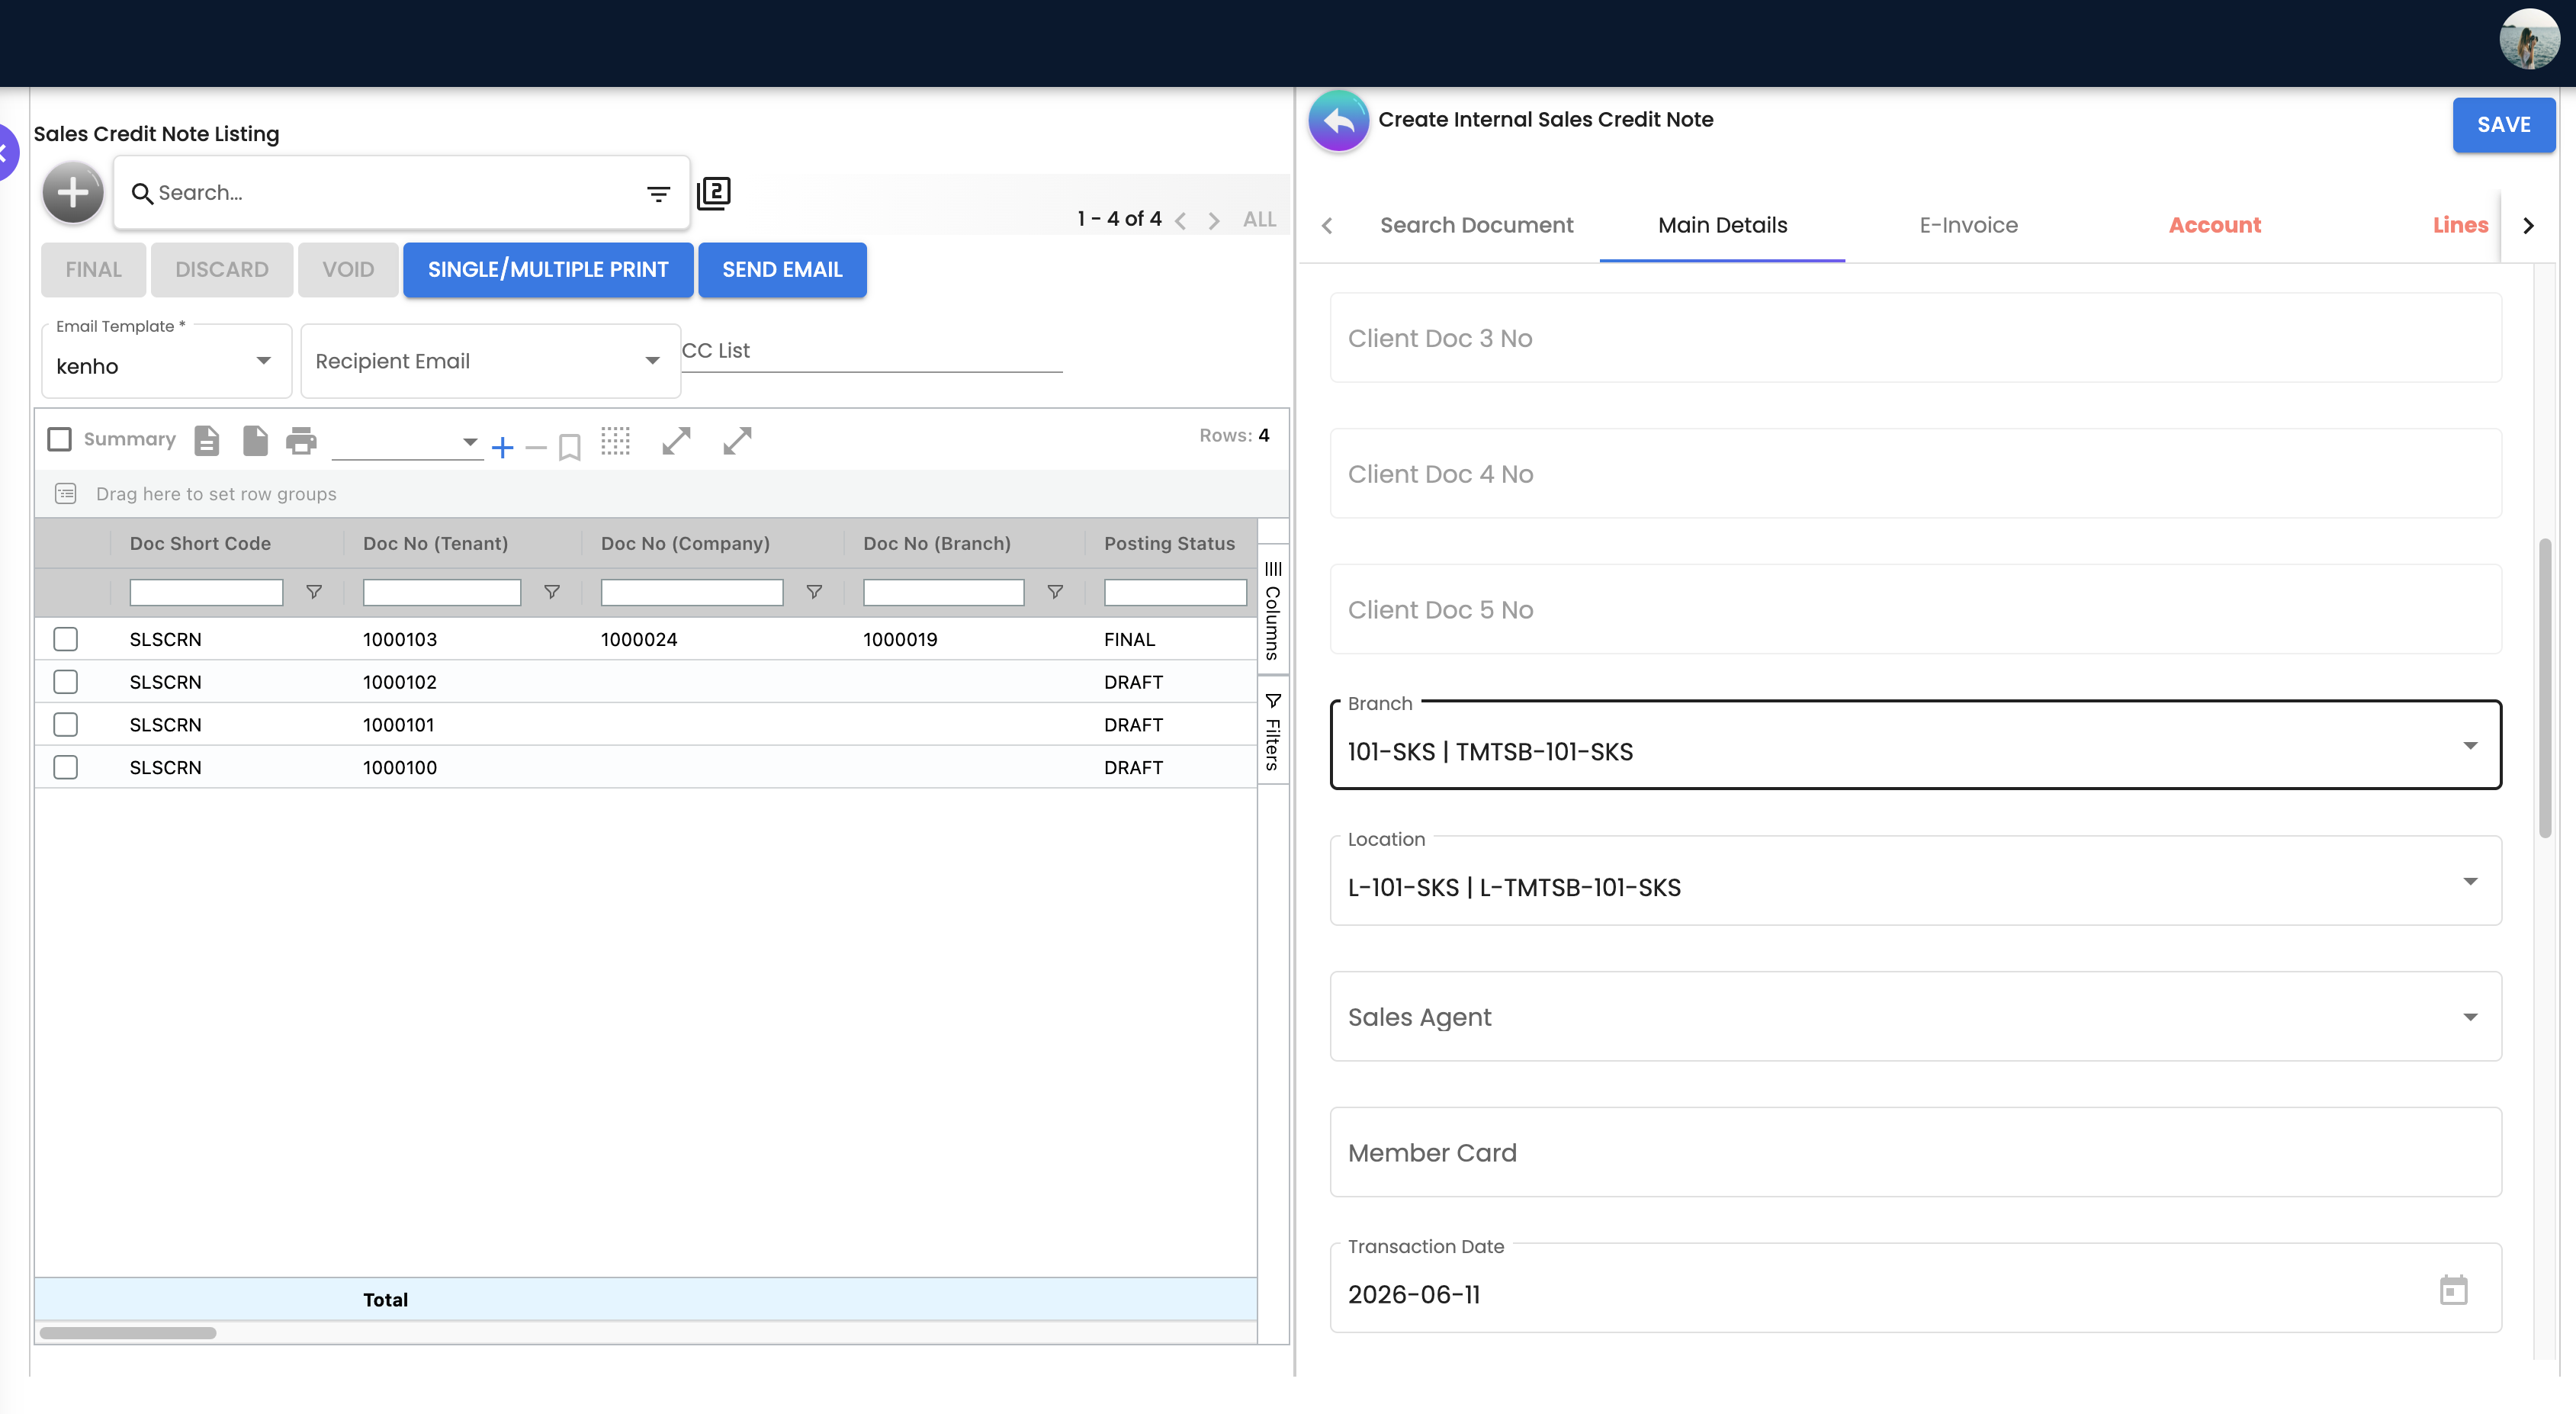This screenshot has width=2576, height=1414.
Task: Click the SINGLE/MULTIPLE PRINT button
Action: (x=548, y=270)
